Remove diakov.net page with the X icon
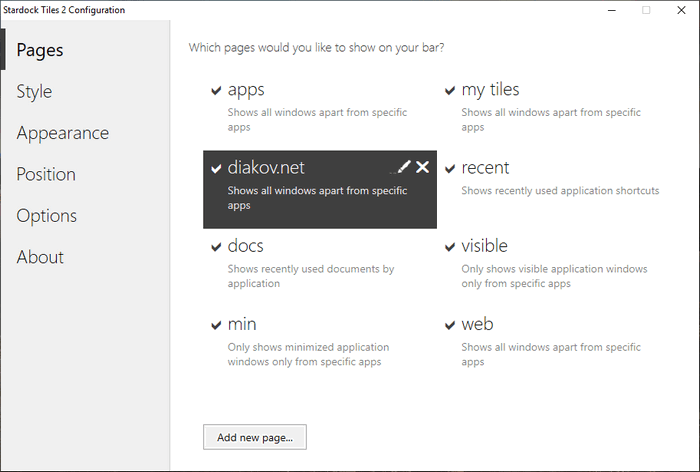The image size is (700, 472). pos(422,167)
